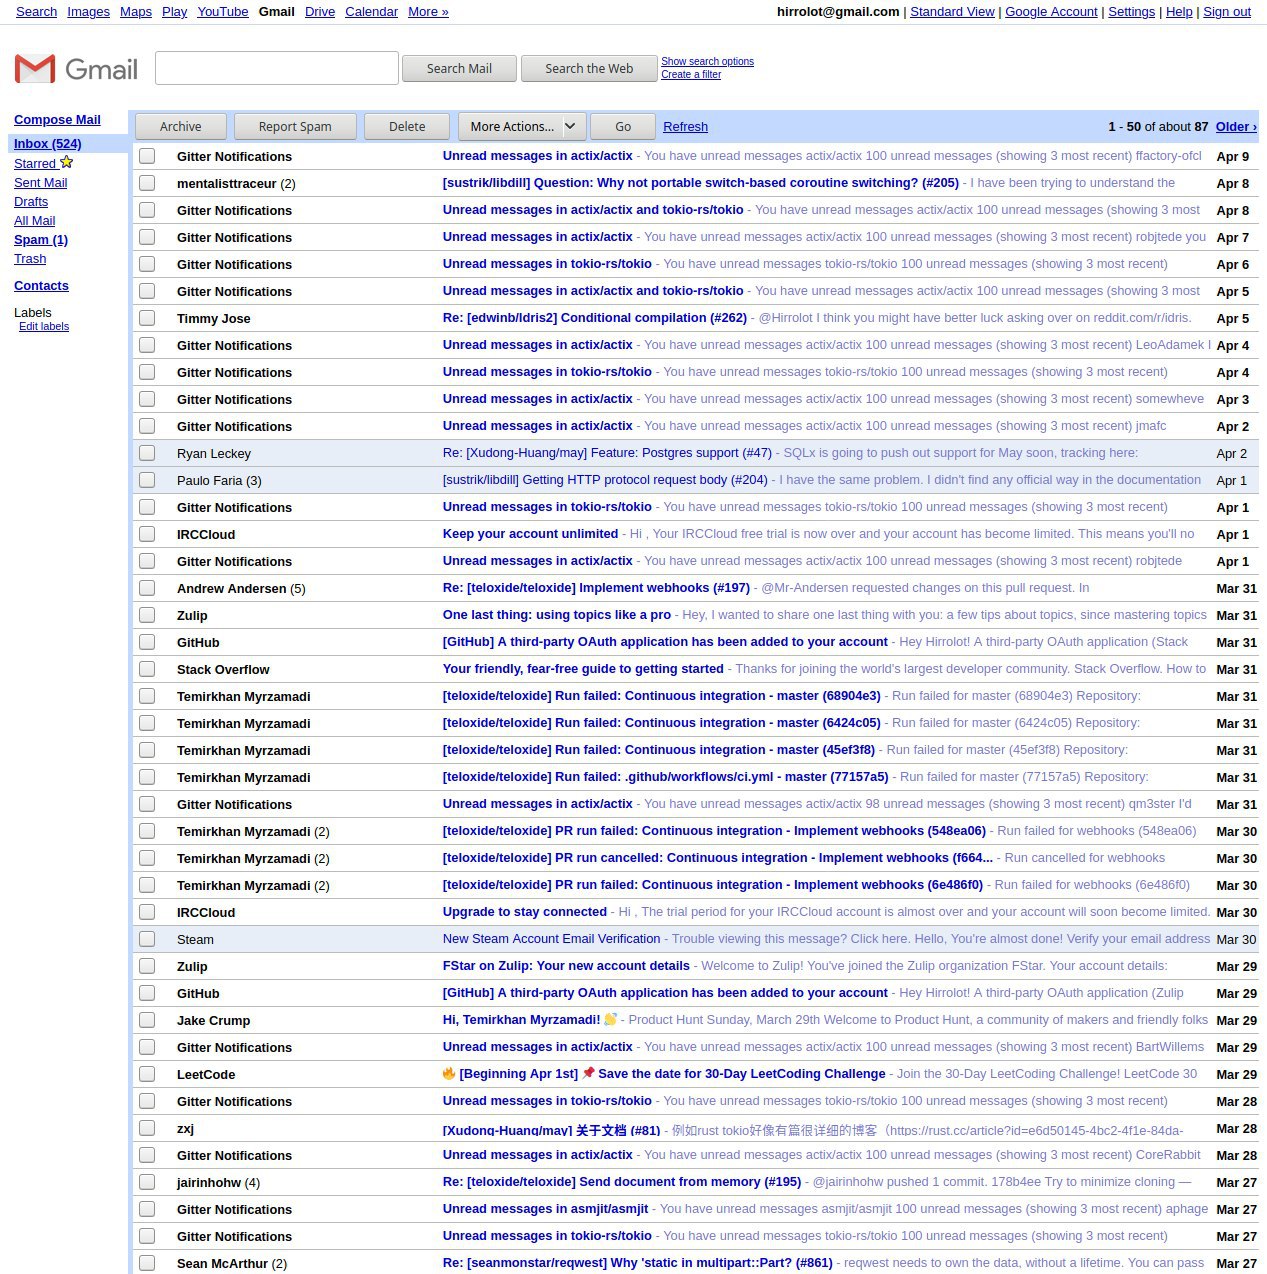Click Create a filter link
This screenshot has width=1267, height=1274.
(691, 75)
